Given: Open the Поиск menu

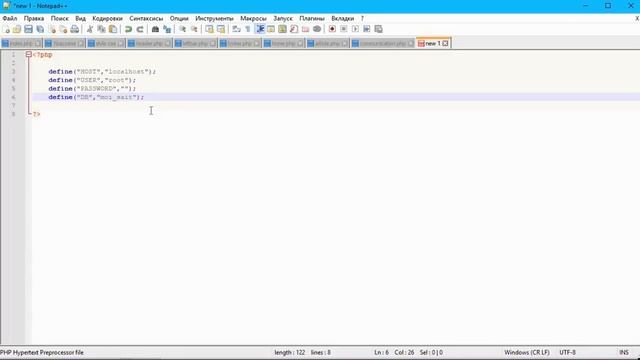Looking at the screenshot, I should (x=60, y=18).
